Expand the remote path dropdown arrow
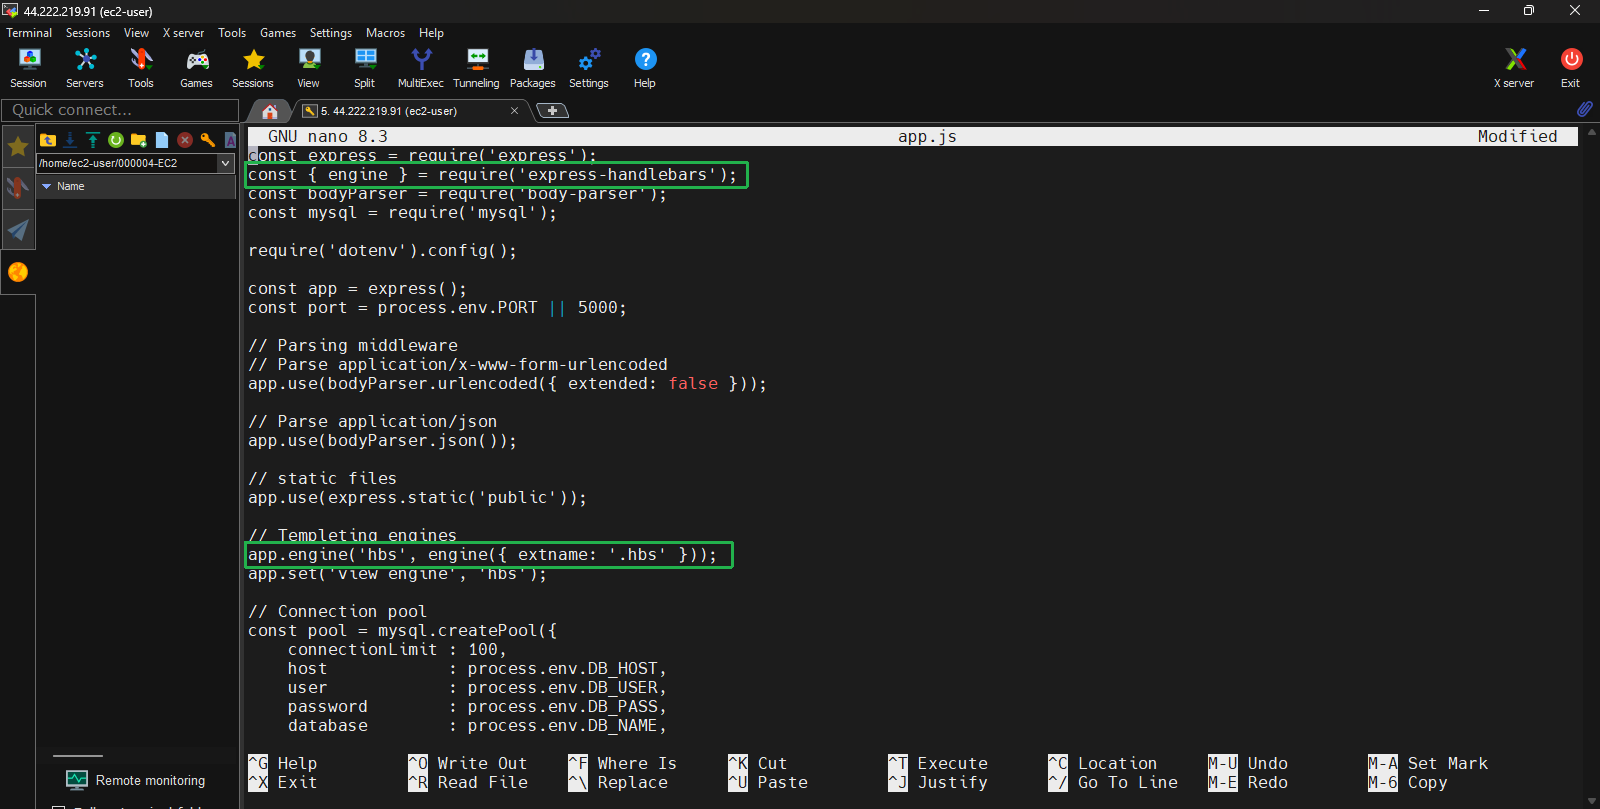Image resolution: width=1600 pixels, height=809 pixels. point(225,163)
